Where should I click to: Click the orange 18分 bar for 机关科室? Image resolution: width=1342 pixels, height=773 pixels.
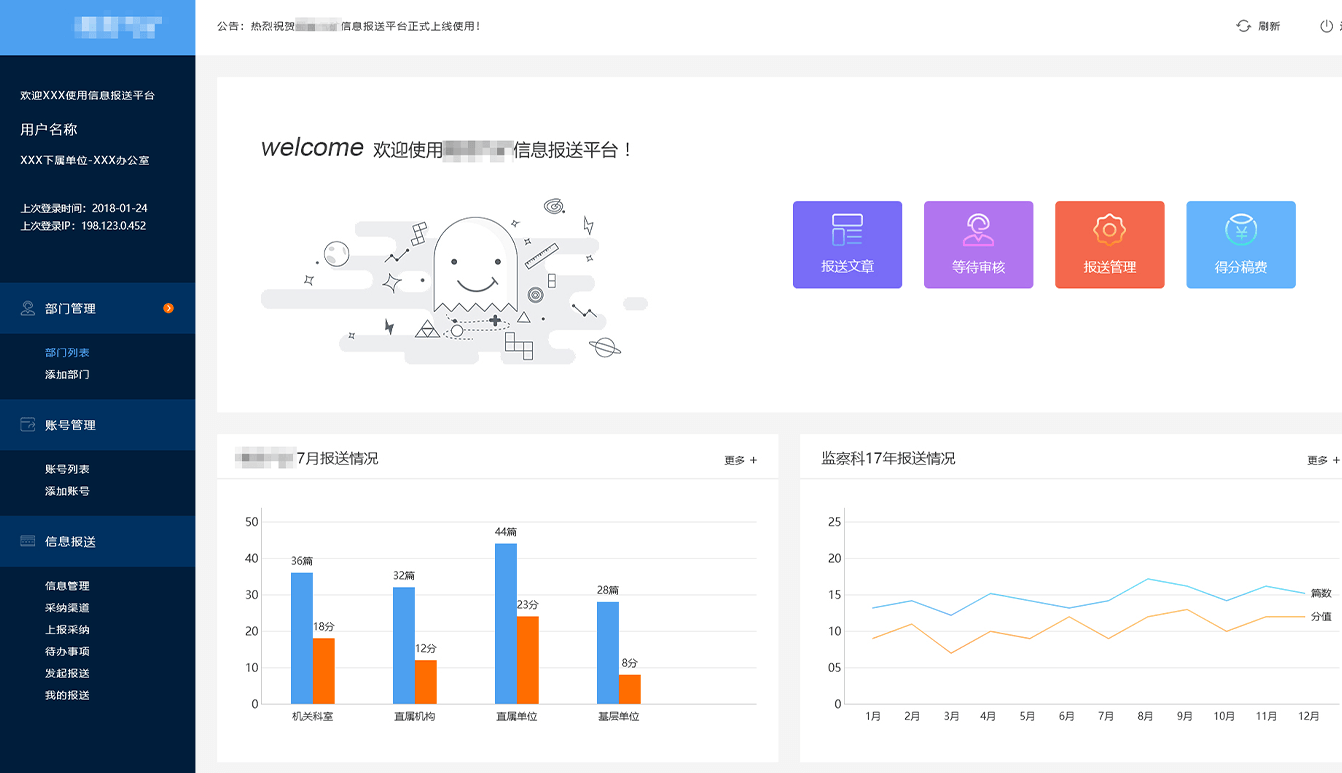point(324,670)
